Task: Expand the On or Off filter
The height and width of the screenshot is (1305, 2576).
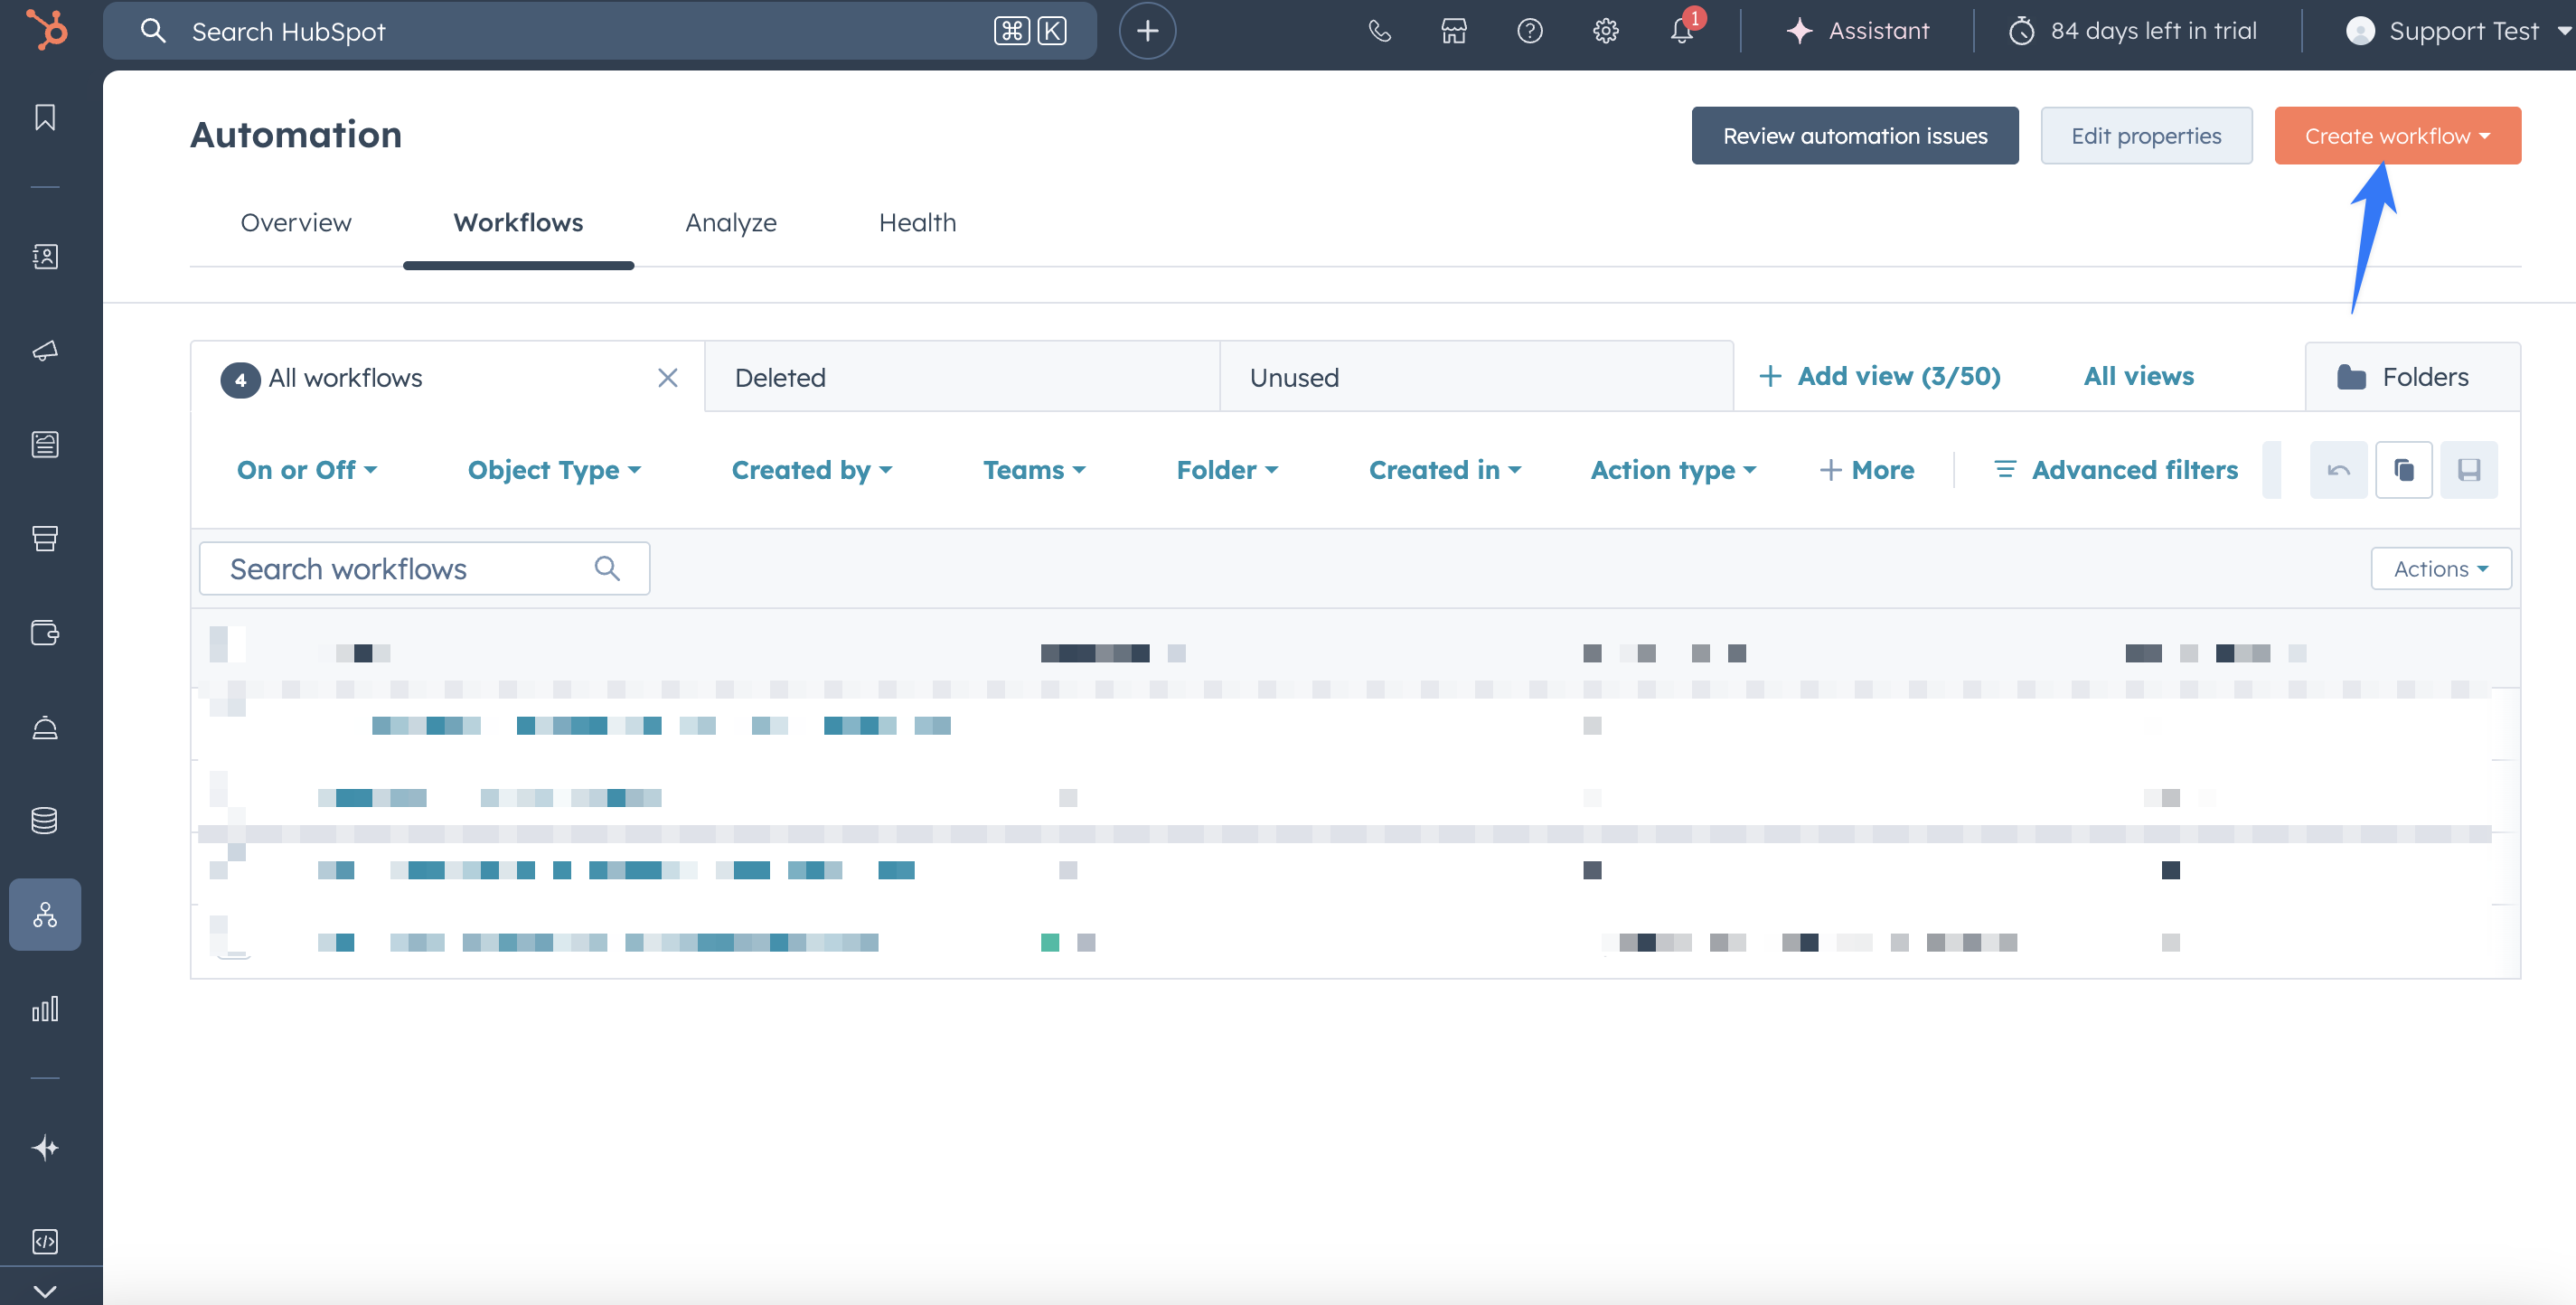Action: (307, 470)
